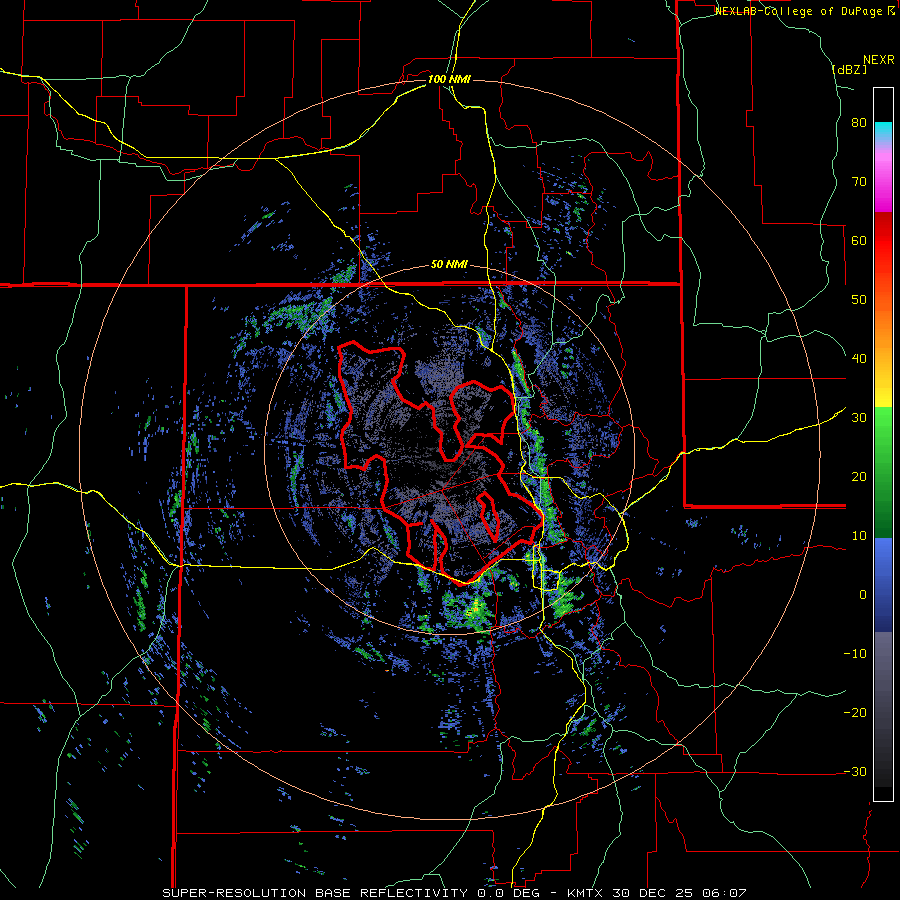This screenshot has width=900, height=900.
Task: Click the 30 value on the dBZ scale
Action: [x=859, y=418]
